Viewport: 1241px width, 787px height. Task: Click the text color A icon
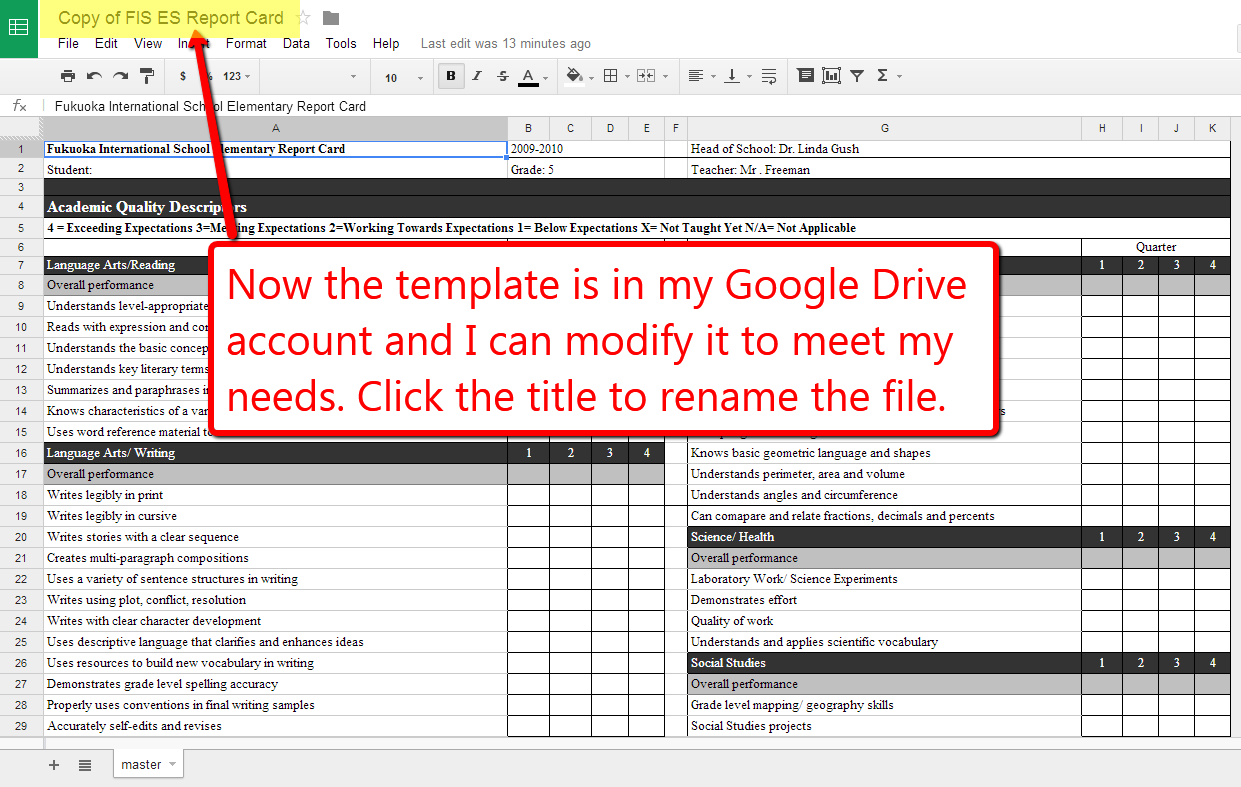pyautogui.click(x=528, y=76)
